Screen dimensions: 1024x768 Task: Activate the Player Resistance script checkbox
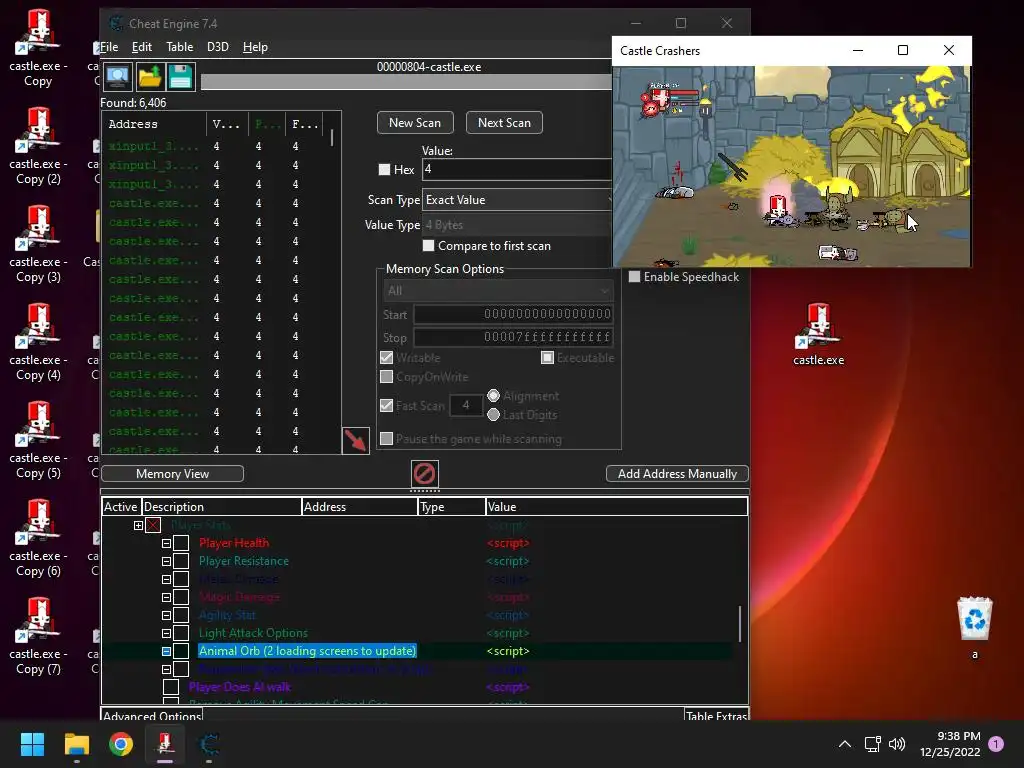coord(182,561)
